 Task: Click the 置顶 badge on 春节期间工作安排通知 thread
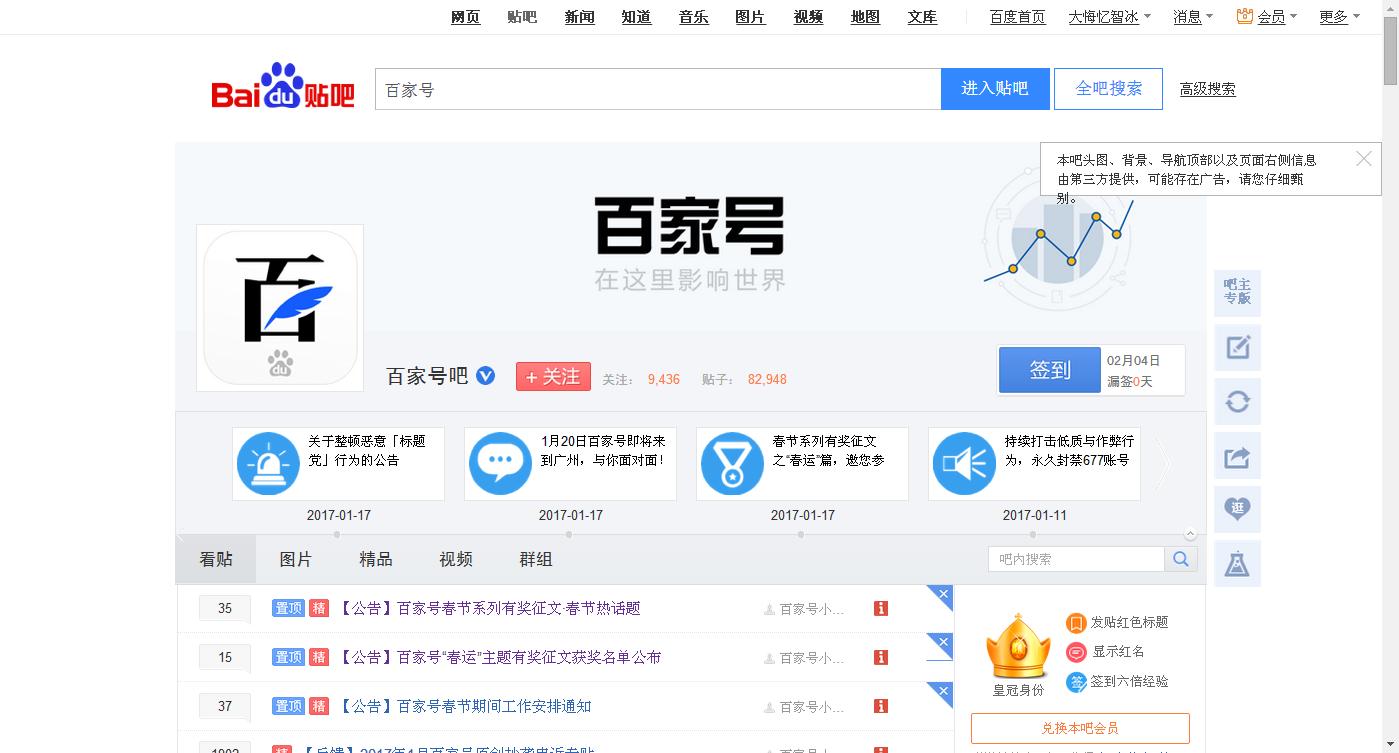(x=288, y=706)
